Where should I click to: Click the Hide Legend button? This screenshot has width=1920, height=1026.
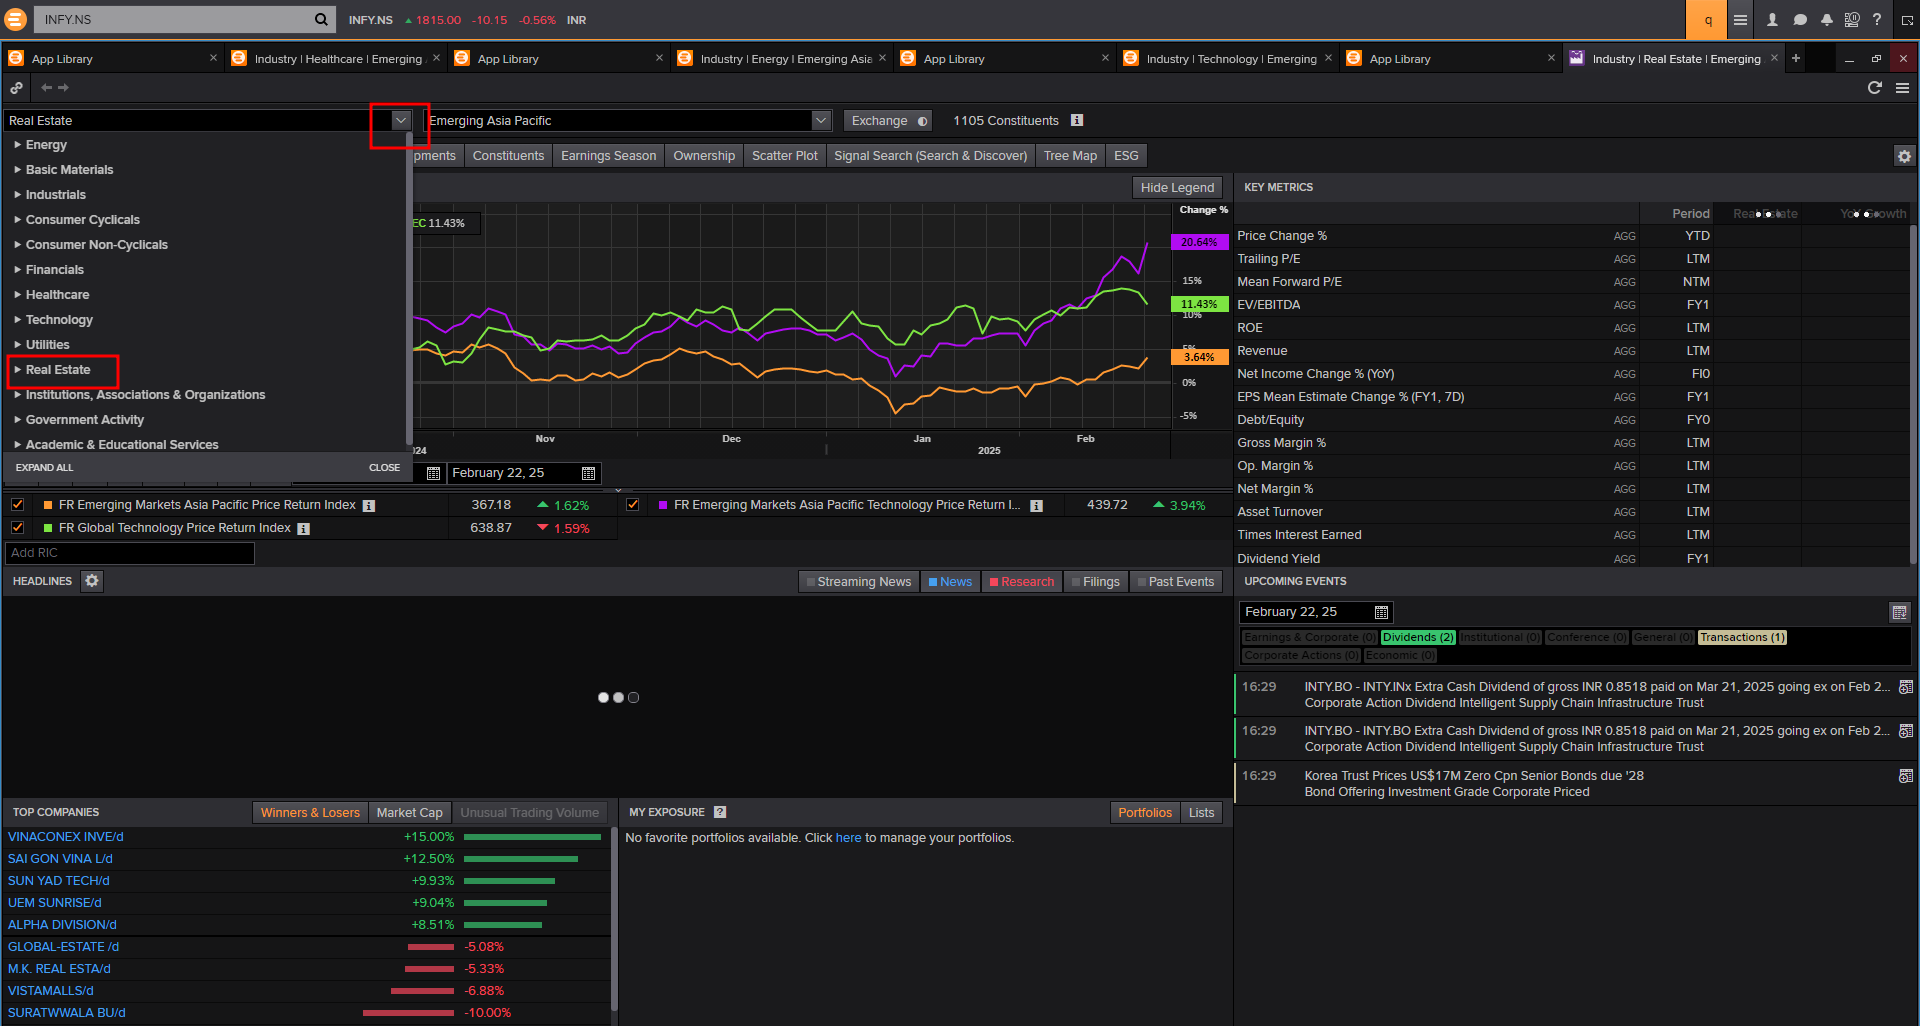1176,188
